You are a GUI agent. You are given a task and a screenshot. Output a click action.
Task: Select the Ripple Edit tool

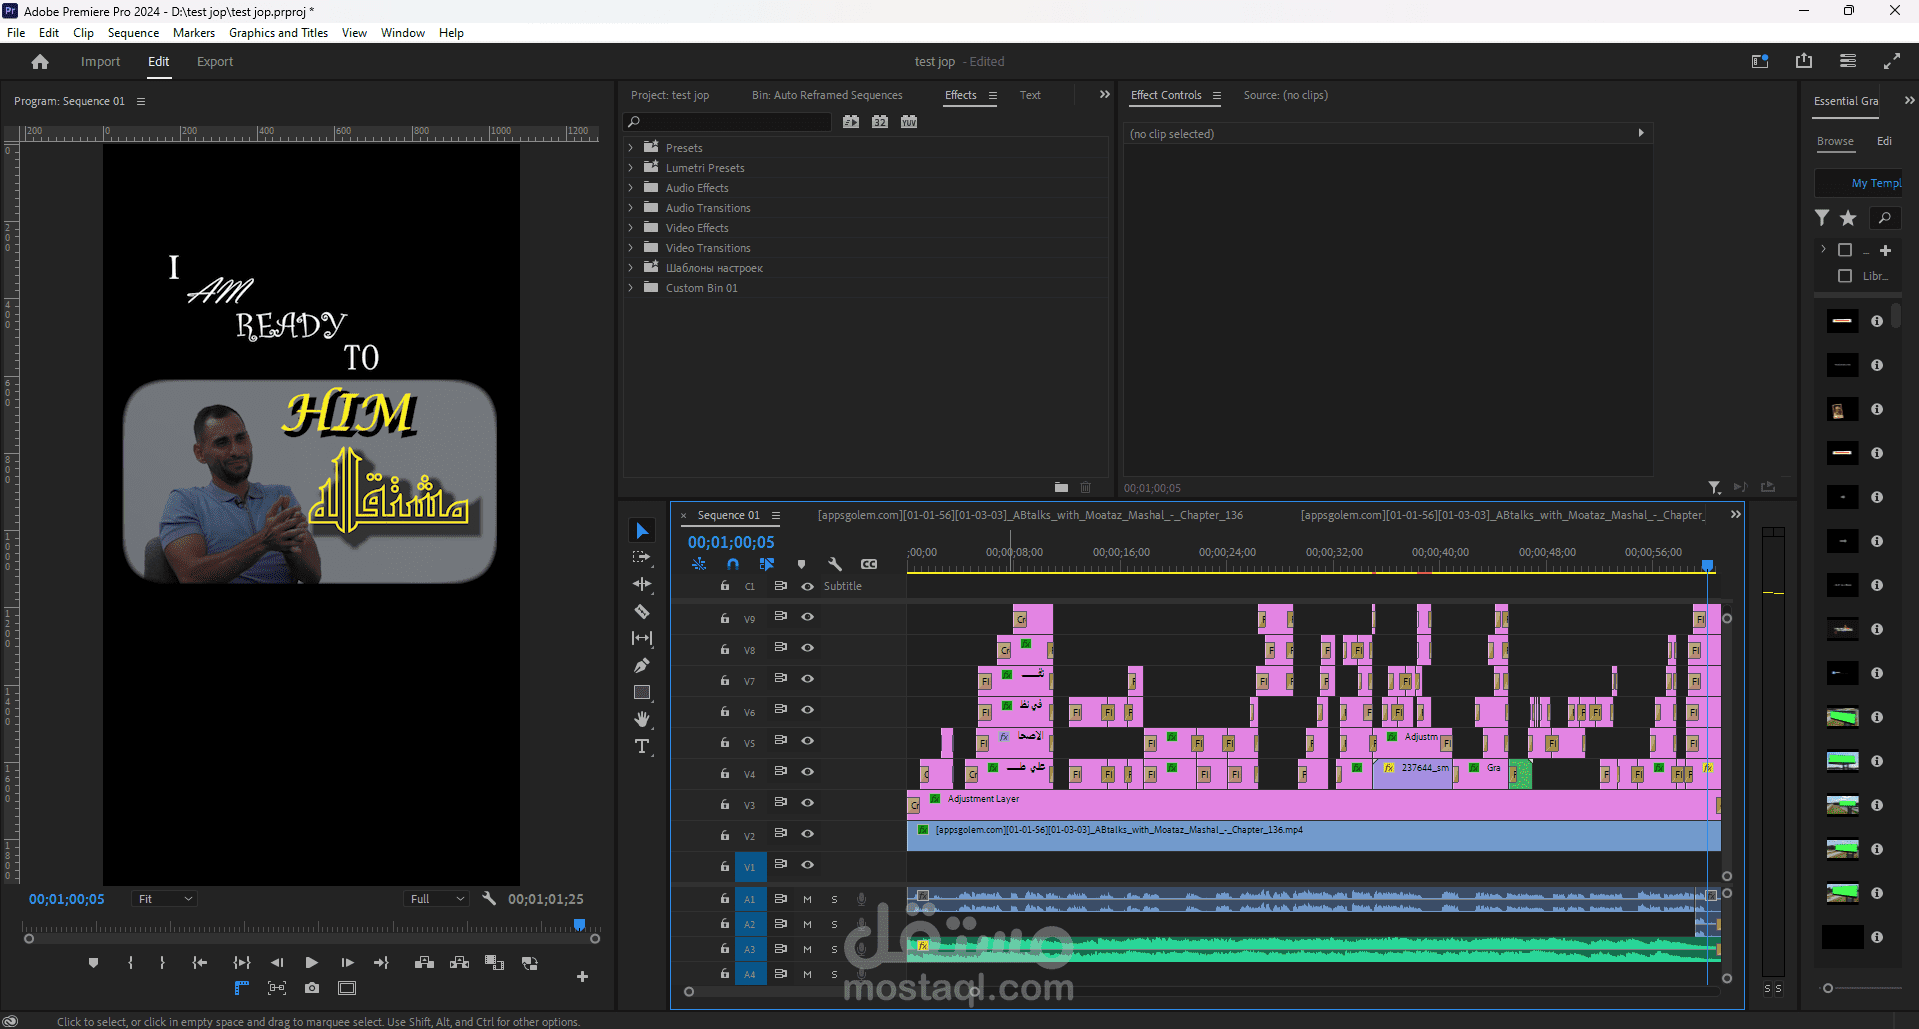pos(642,584)
